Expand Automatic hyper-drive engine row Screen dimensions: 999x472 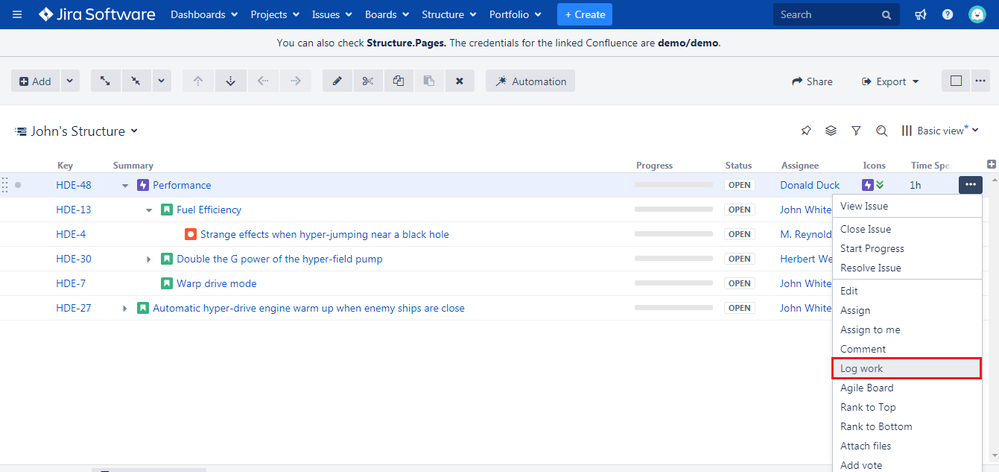point(126,308)
